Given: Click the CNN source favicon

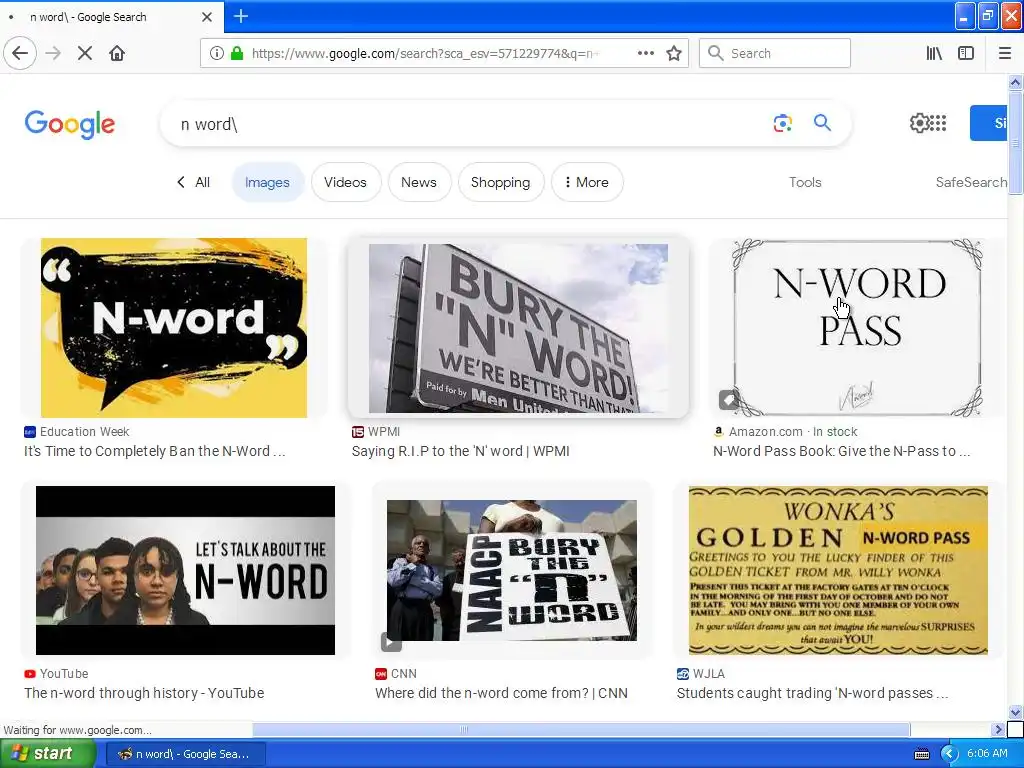Looking at the screenshot, I should [381, 673].
